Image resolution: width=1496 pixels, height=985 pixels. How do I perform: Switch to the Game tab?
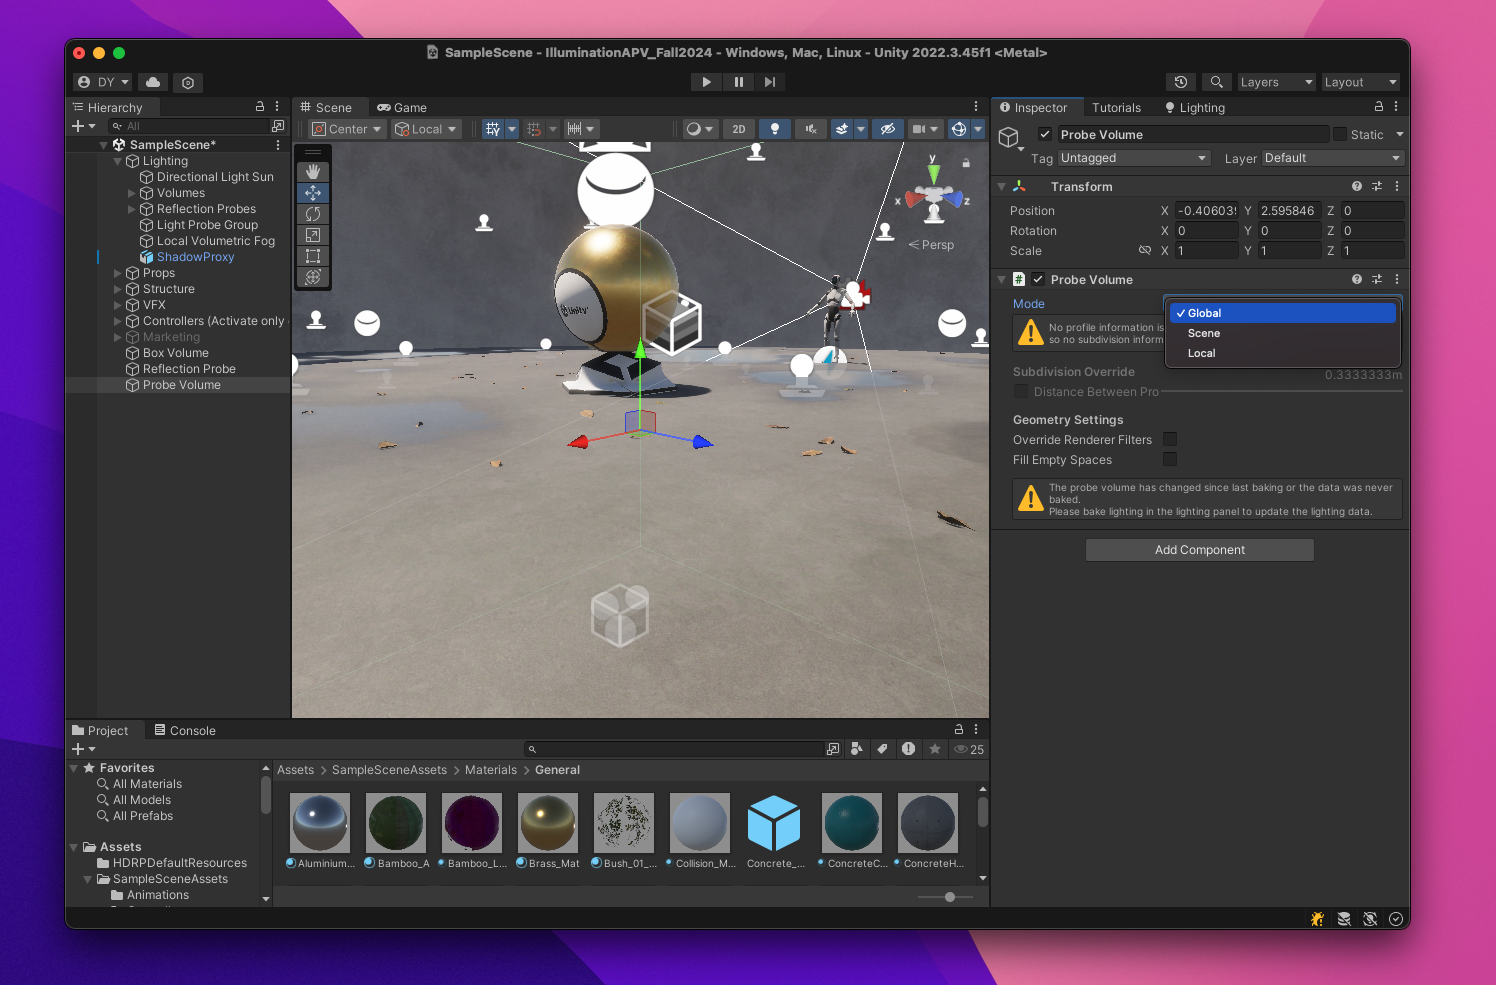tap(402, 107)
